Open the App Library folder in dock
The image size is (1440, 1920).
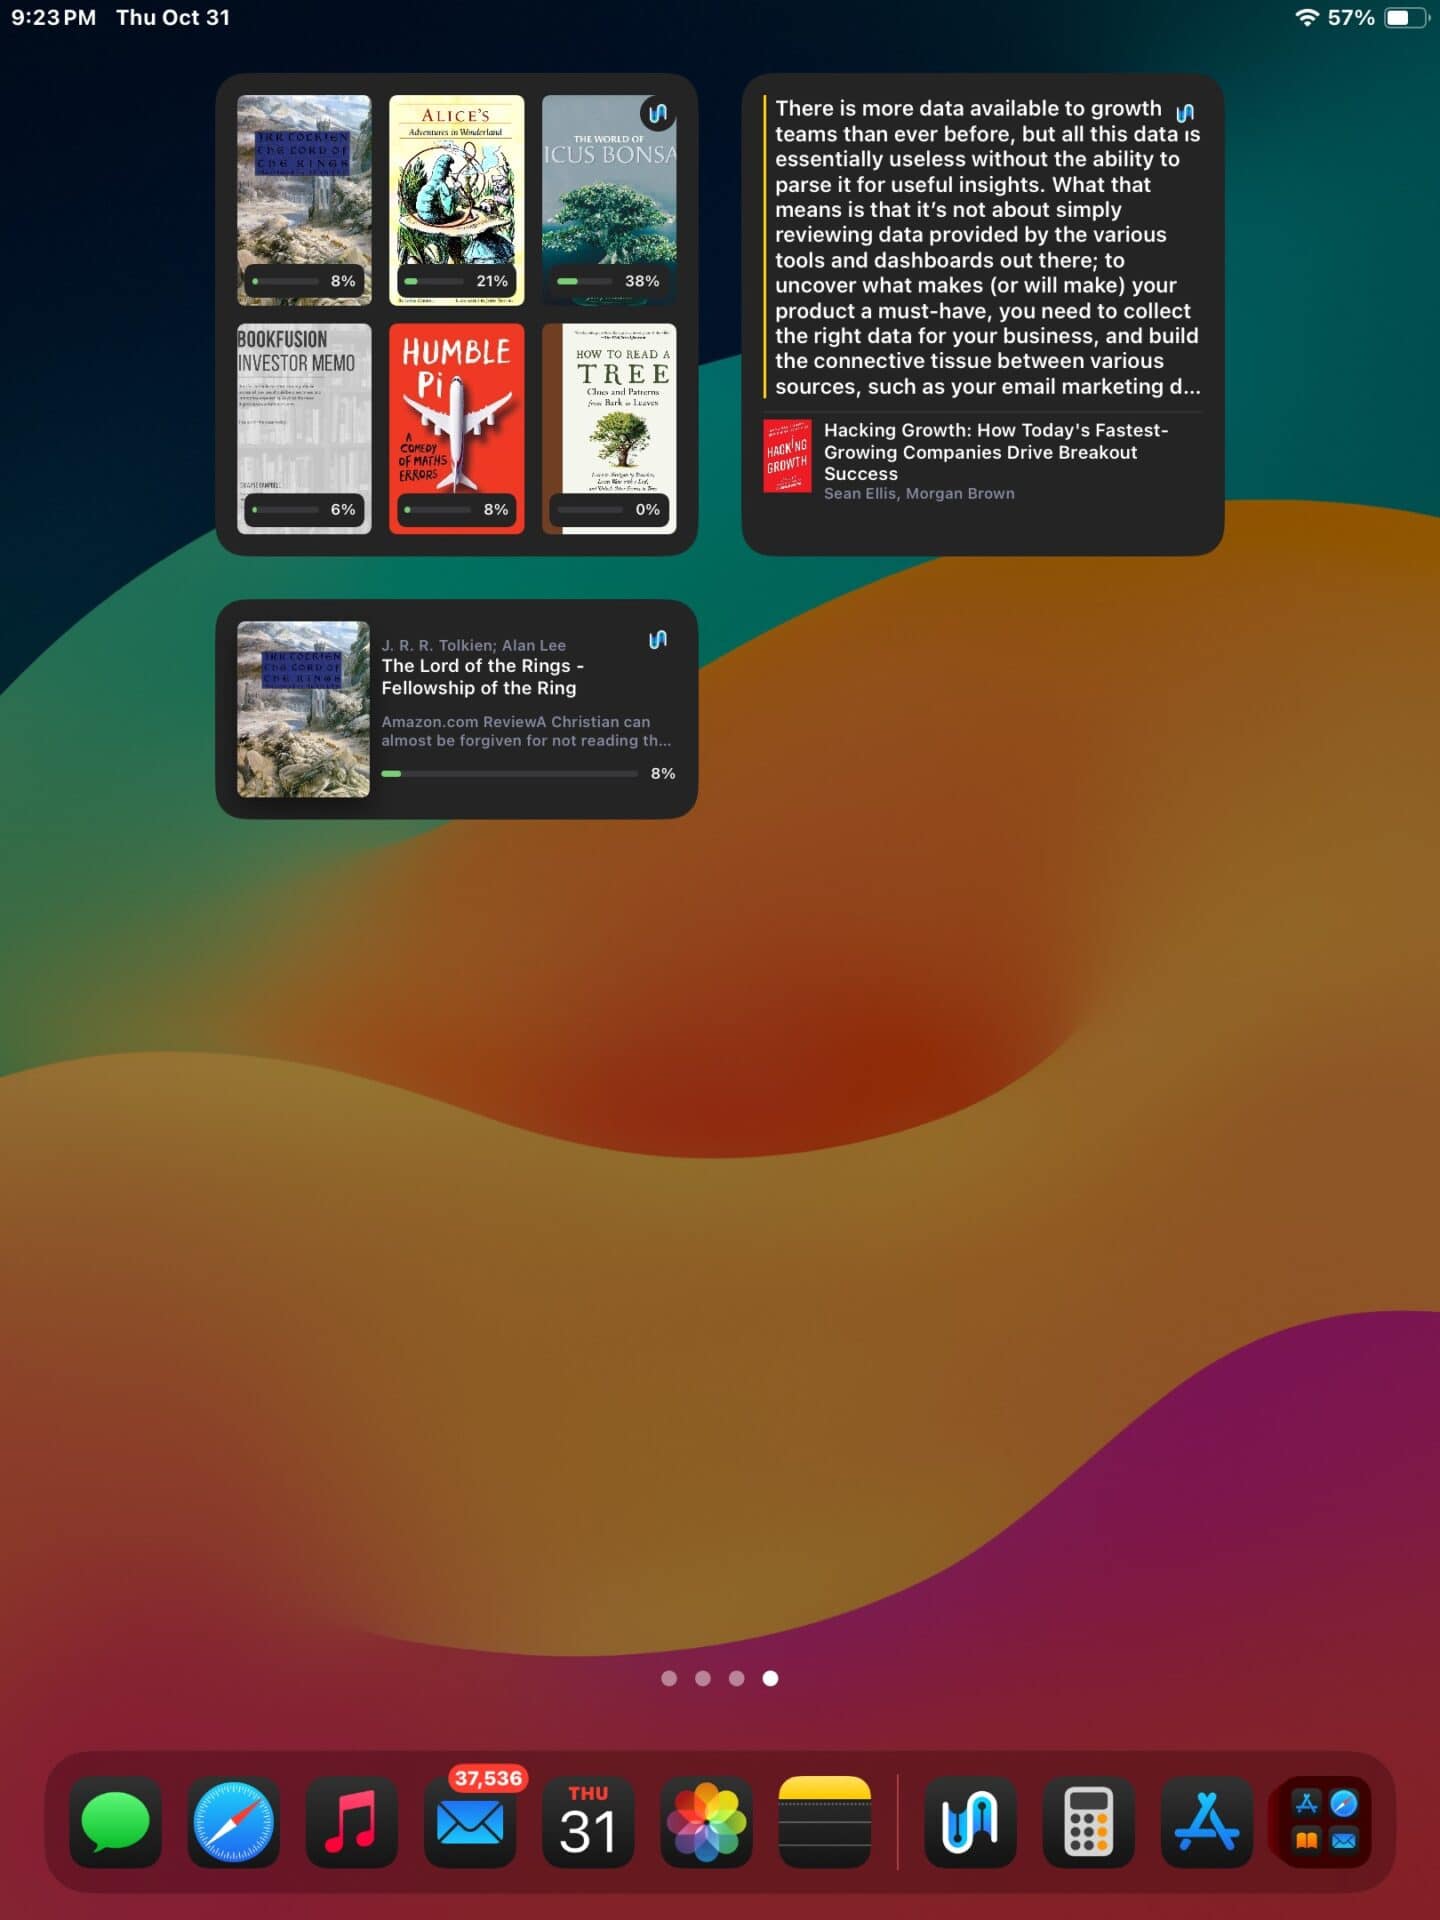click(x=1324, y=1822)
